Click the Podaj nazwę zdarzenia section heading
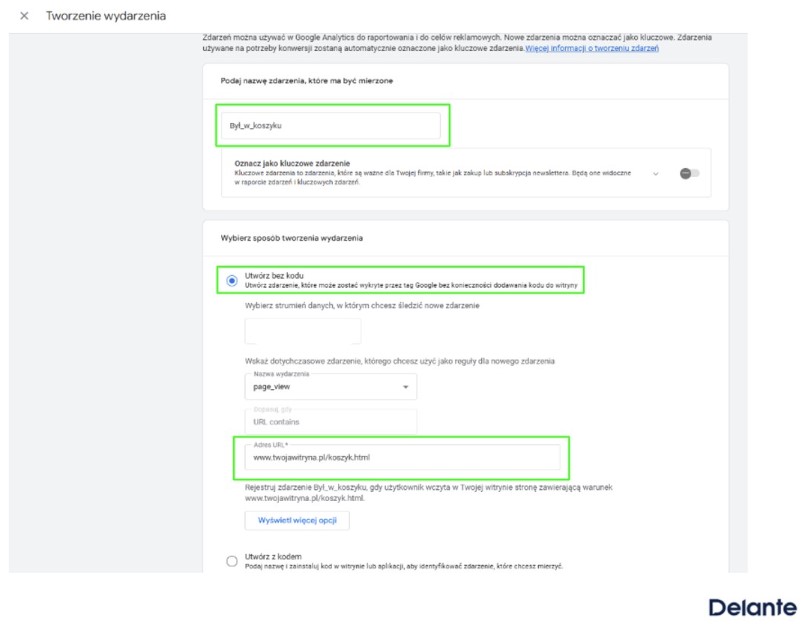 coord(306,81)
